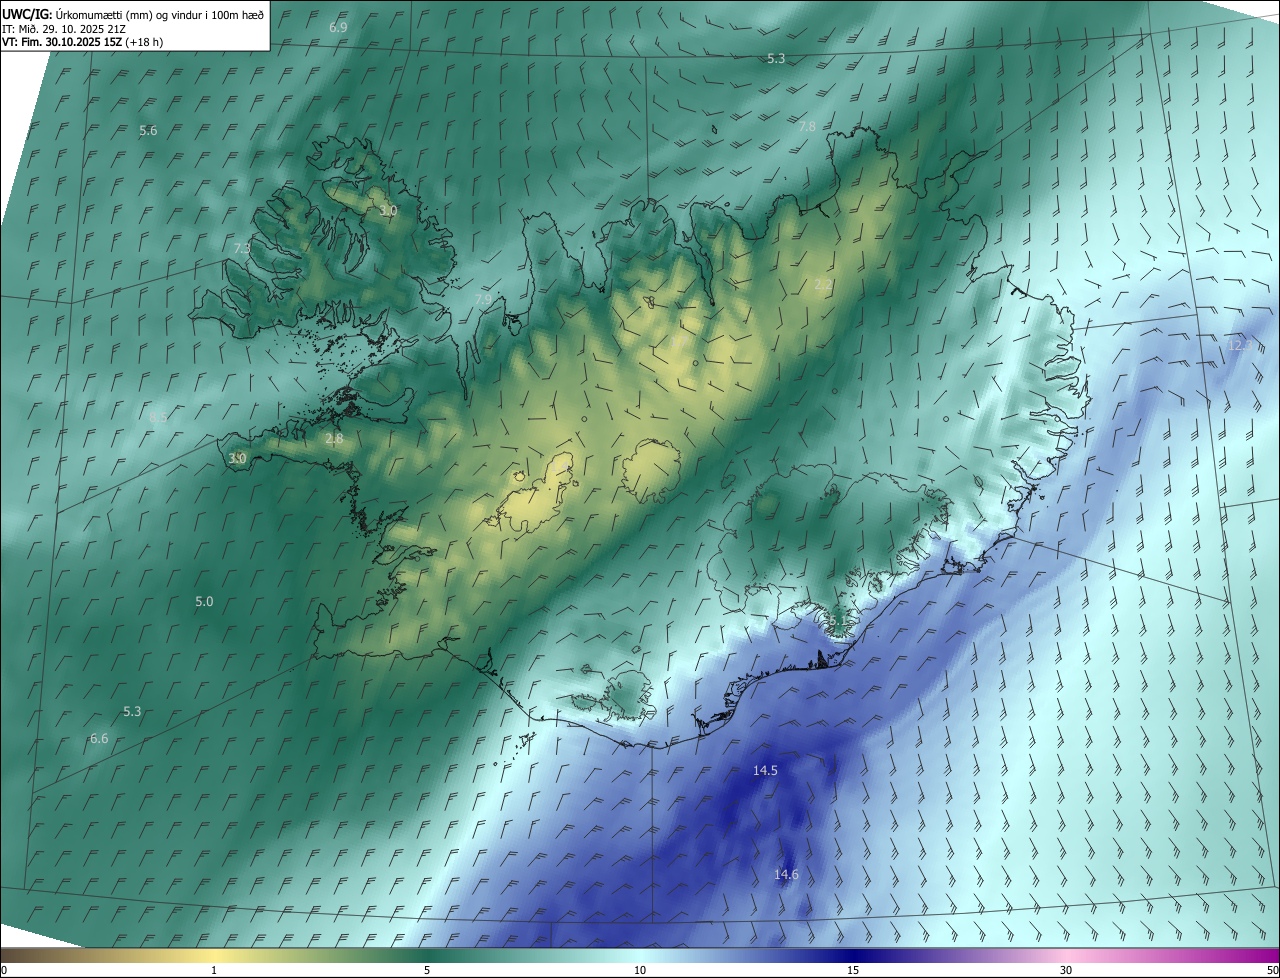The height and width of the screenshot is (978, 1280).
Task: Click the 14.6 precipitation value on the map
Action: tap(786, 874)
